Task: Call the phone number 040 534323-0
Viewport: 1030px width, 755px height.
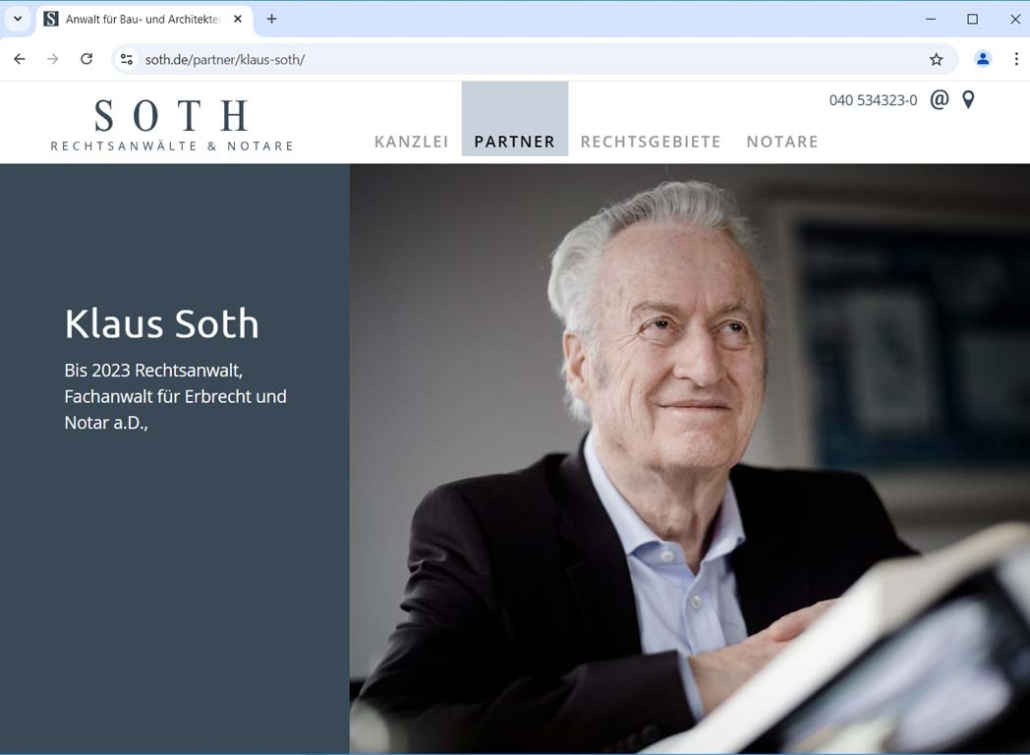Action: (x=873, y=101)
